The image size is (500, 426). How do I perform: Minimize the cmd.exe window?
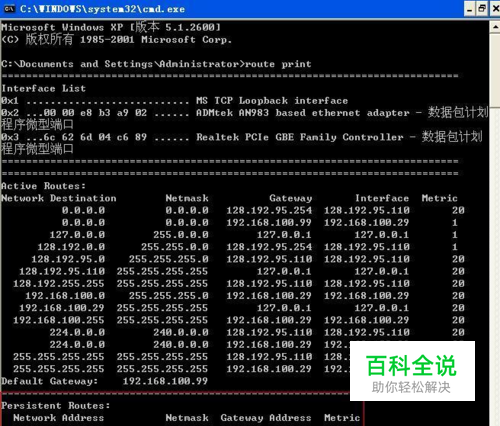coord(470,9)
